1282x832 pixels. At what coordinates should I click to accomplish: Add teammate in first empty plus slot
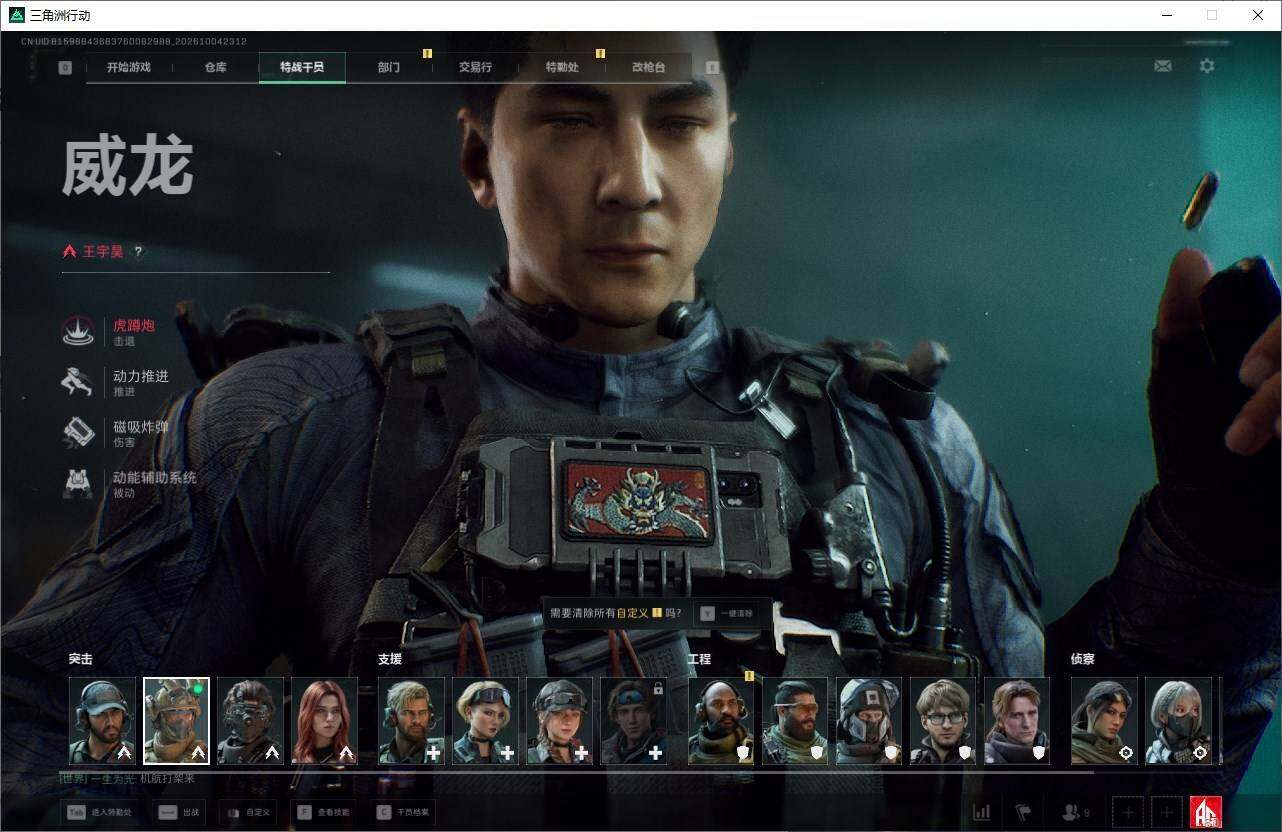pyautogui.click(x=1127, y=813)
